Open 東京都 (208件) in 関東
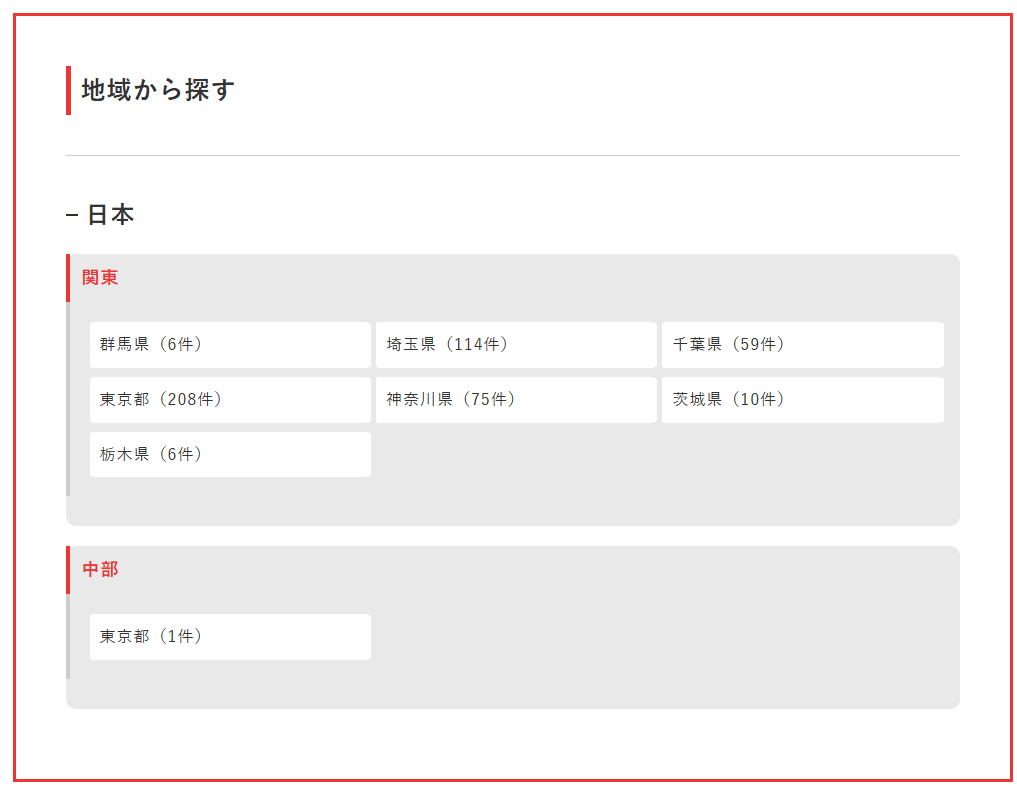The width and height of the screenshot is (1017, 785). [x=230, y=400]
